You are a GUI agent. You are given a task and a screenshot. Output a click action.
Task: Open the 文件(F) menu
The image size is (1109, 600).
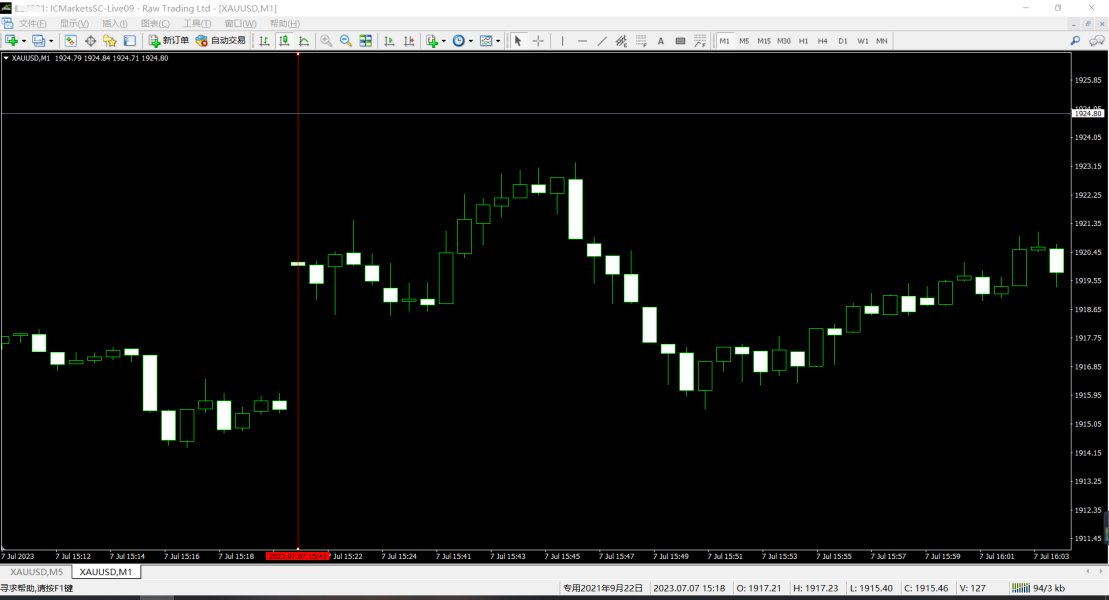click(33, 23)
